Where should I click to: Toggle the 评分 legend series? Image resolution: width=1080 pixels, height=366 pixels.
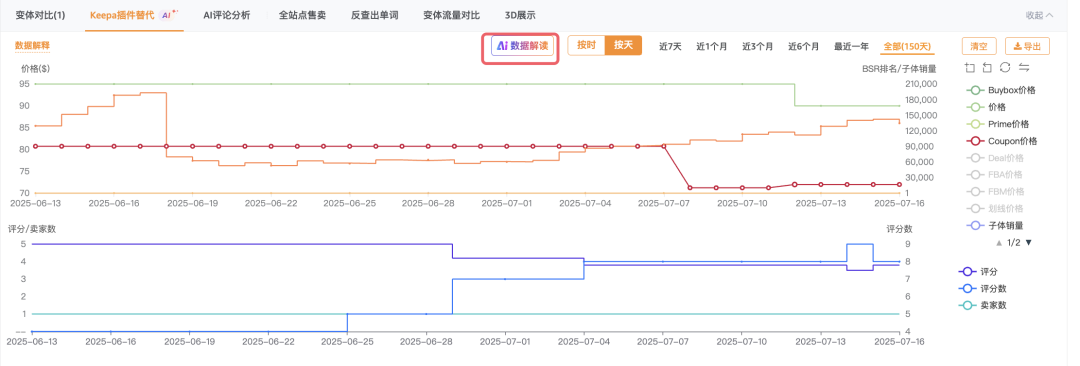[977, 272]
